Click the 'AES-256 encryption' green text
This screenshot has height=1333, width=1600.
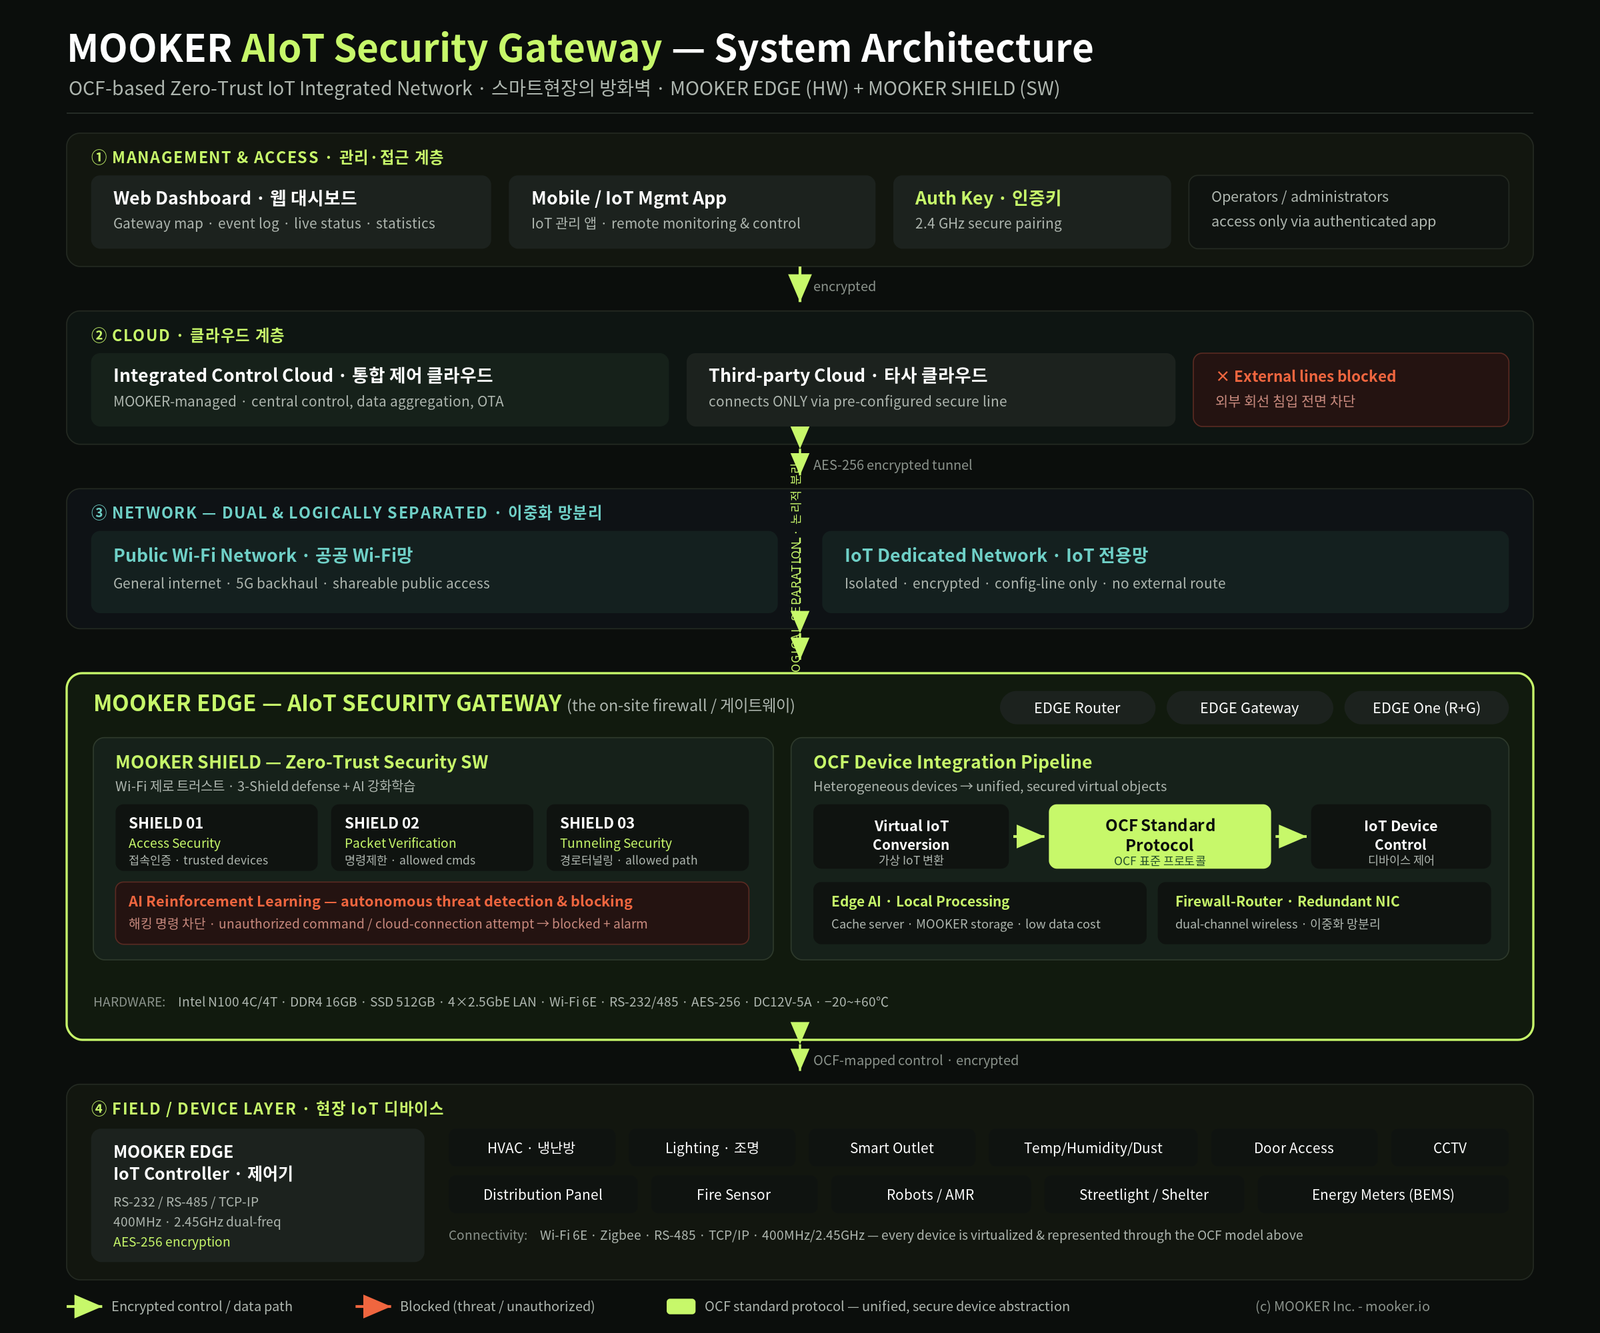172,1242
